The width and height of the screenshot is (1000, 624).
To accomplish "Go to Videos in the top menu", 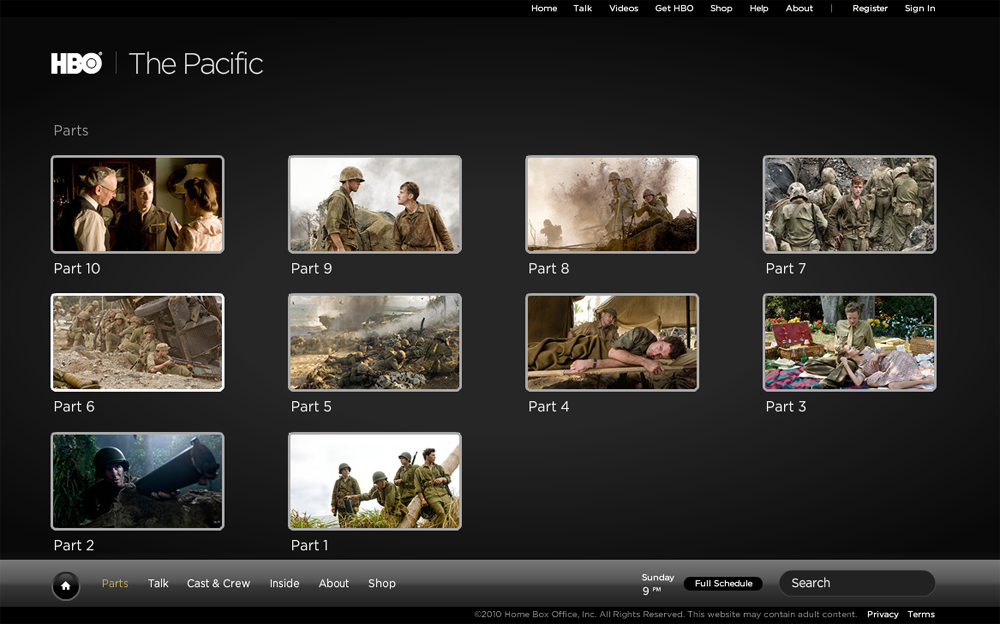I will click(x=623, y=8).
